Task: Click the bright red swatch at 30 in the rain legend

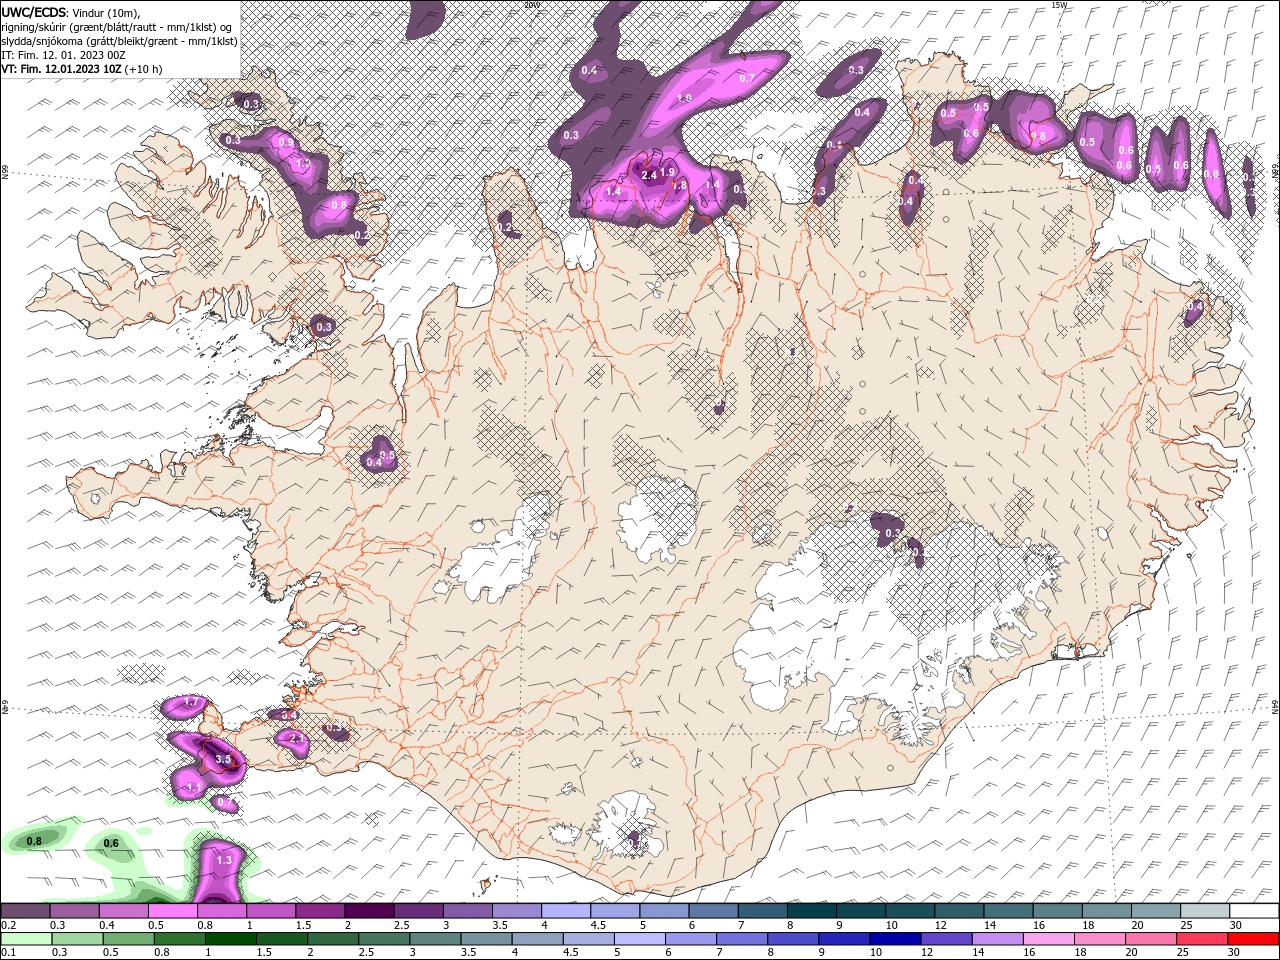Action: pos(1253,939)
